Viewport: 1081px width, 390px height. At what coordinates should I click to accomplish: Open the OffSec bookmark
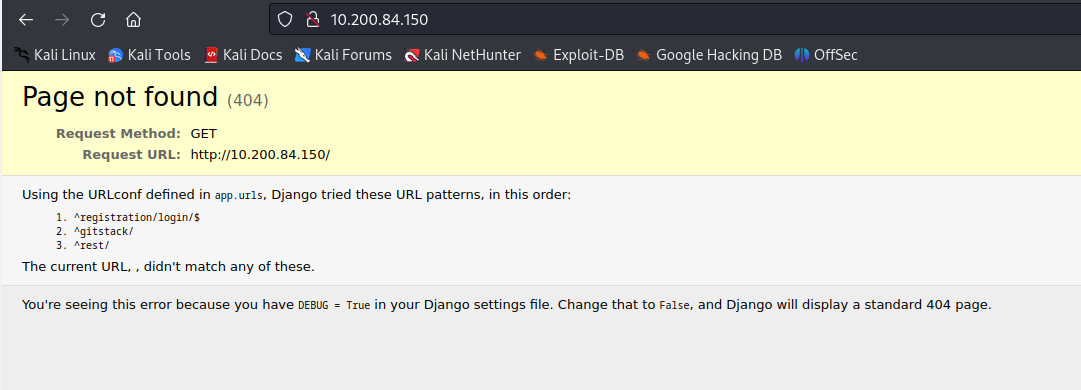pos(826,55)
